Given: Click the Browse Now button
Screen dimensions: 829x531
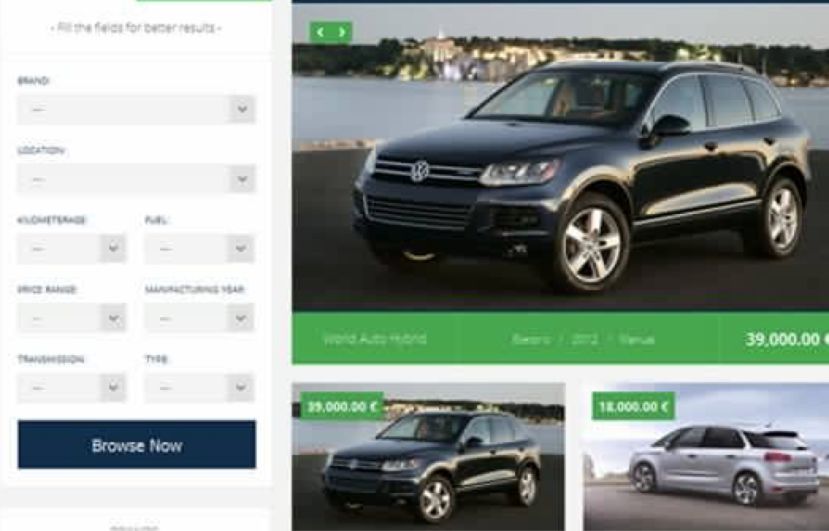Looking at the screenshot, I should [x=136, y=445].
